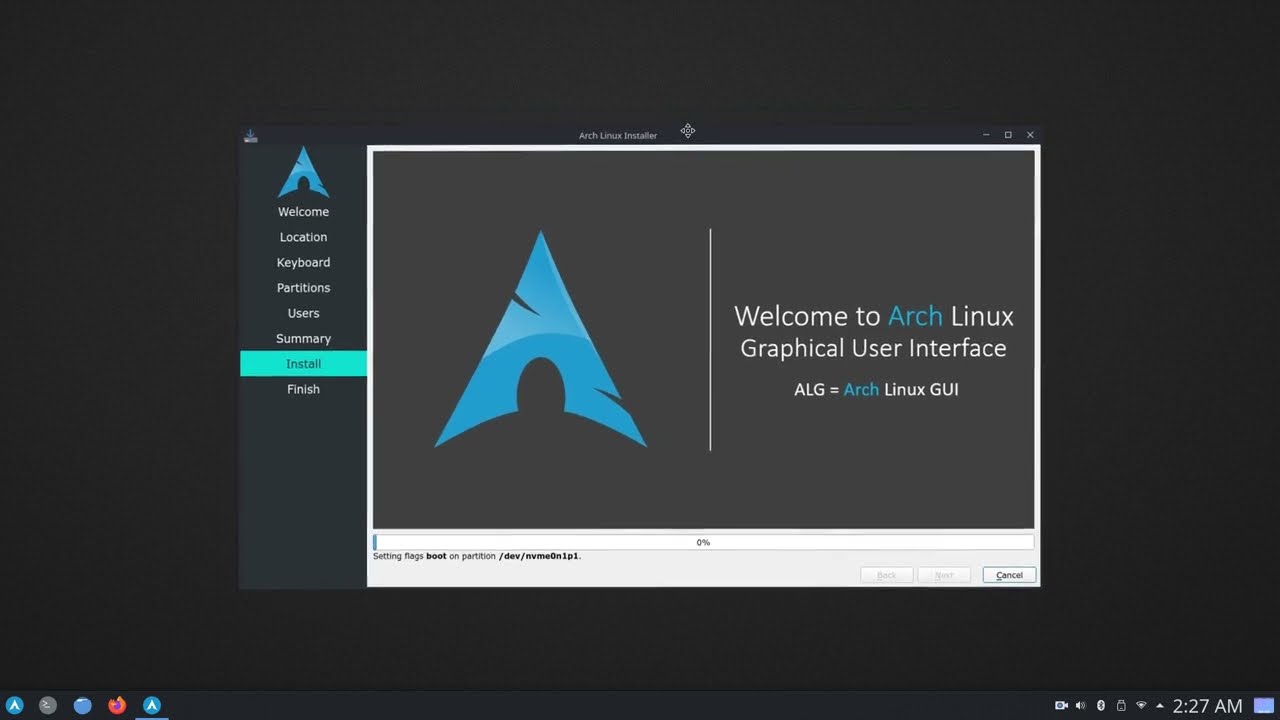This screenshot has height=720, width=1280.
Task: Minimize the Arch Linux Installer window
Action: tap(986, 135)
